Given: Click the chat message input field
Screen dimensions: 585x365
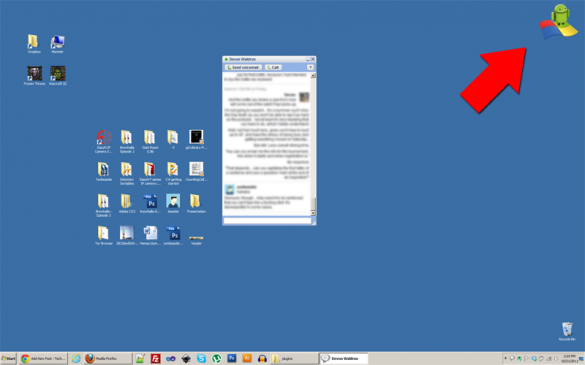Looking at the screenshot, I should [267, 221].
